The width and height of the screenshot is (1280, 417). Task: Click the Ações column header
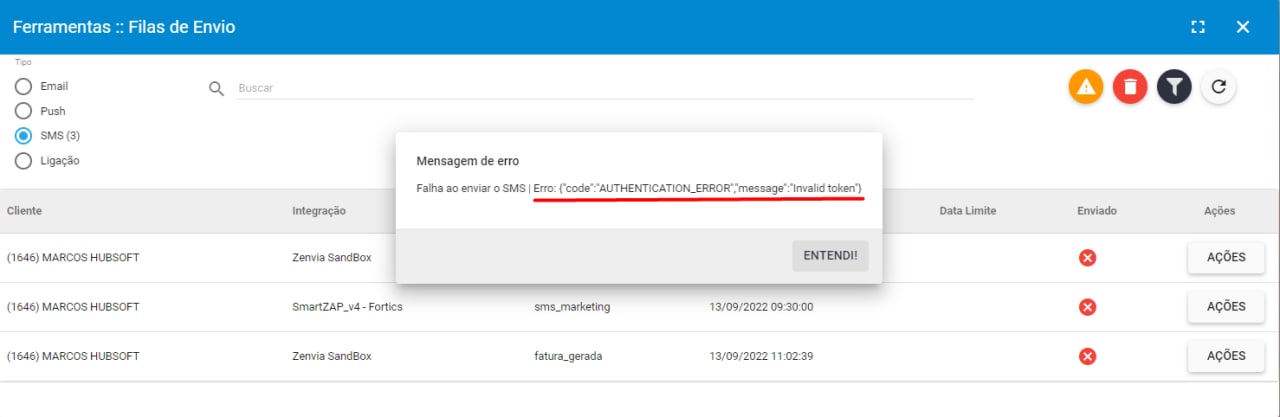pos(1220,211)
